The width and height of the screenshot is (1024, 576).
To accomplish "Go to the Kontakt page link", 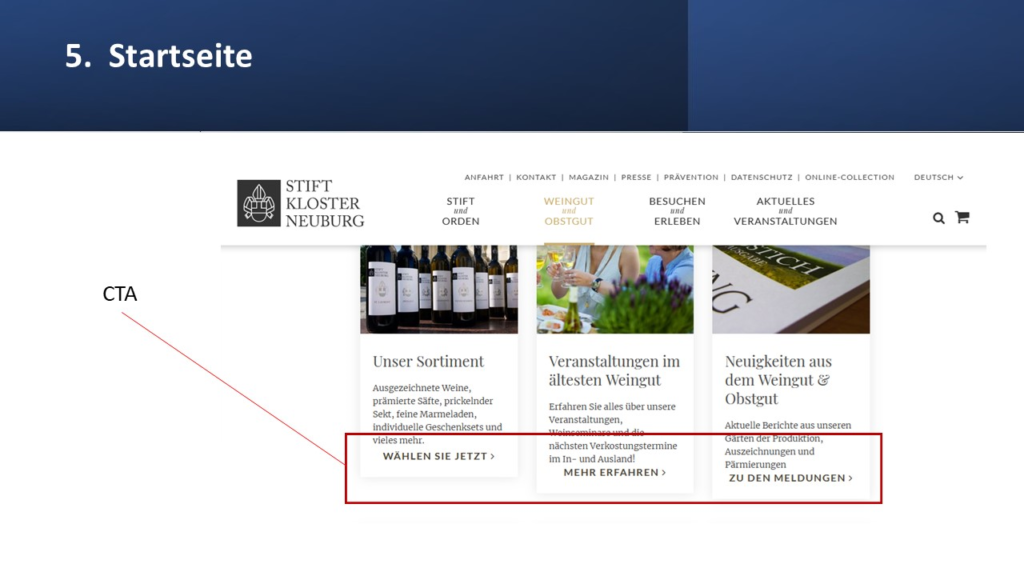I will (x=536, y=177).
